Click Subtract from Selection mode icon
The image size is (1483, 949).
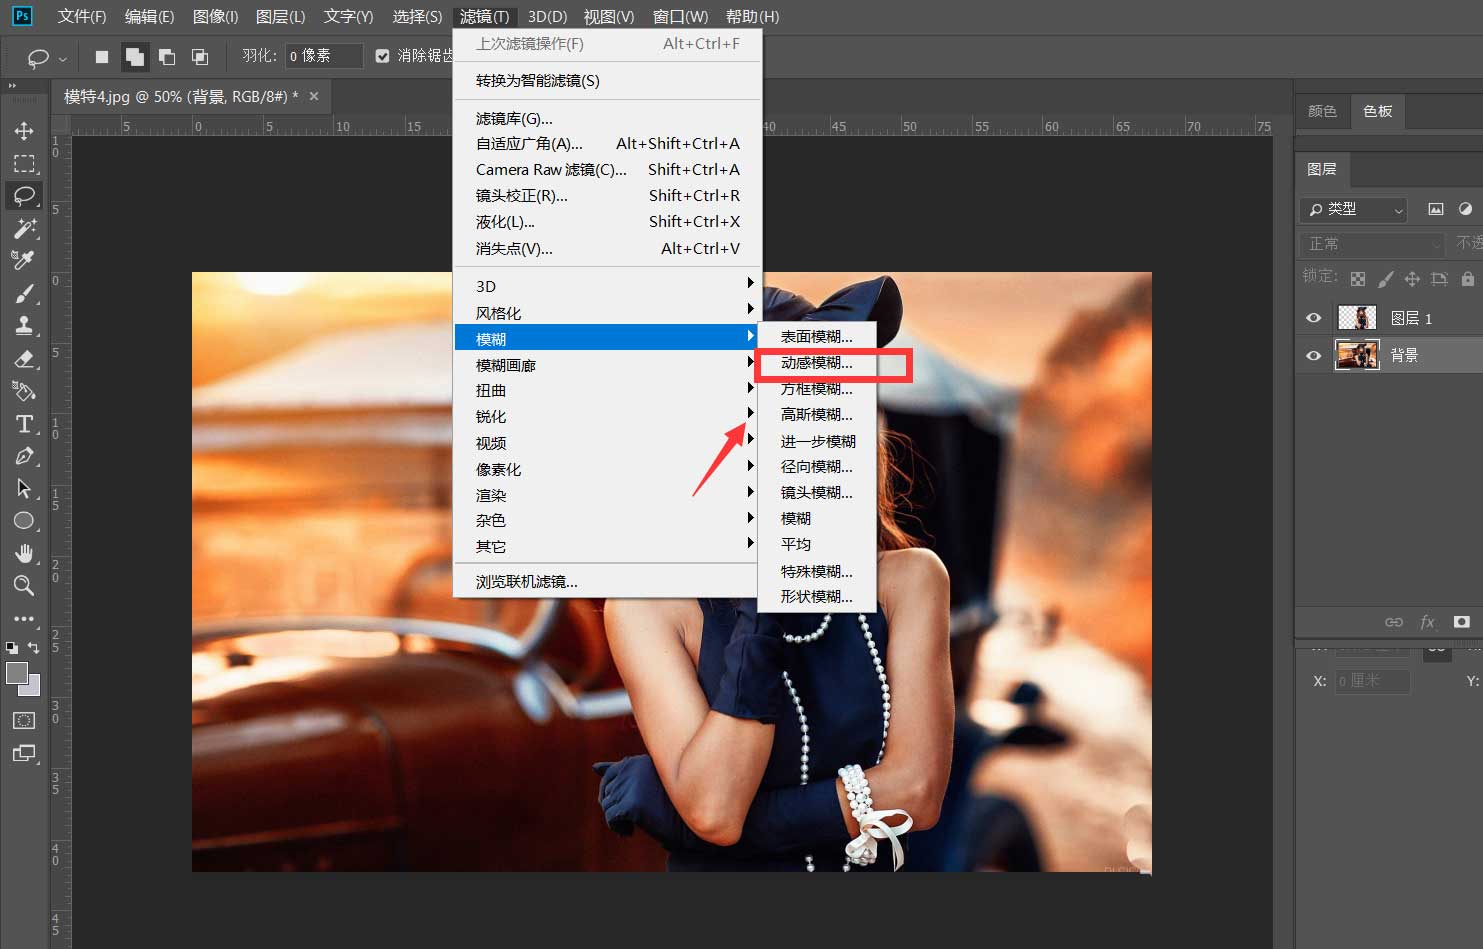tap(167, 57)
